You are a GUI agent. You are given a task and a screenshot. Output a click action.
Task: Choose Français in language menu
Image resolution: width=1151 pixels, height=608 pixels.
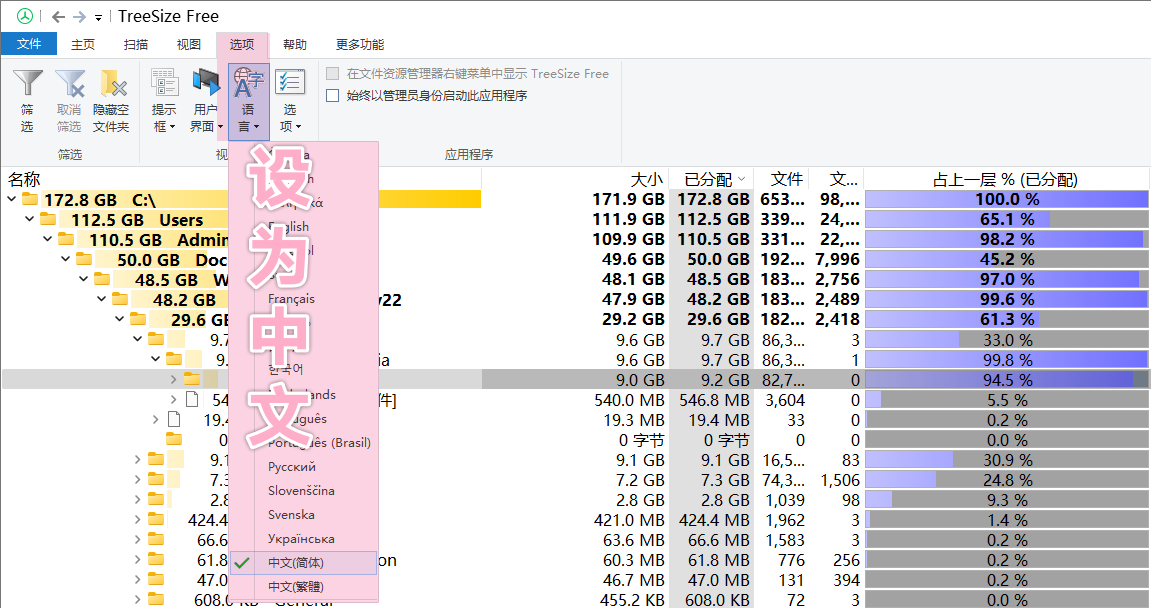tap(303, 299)
